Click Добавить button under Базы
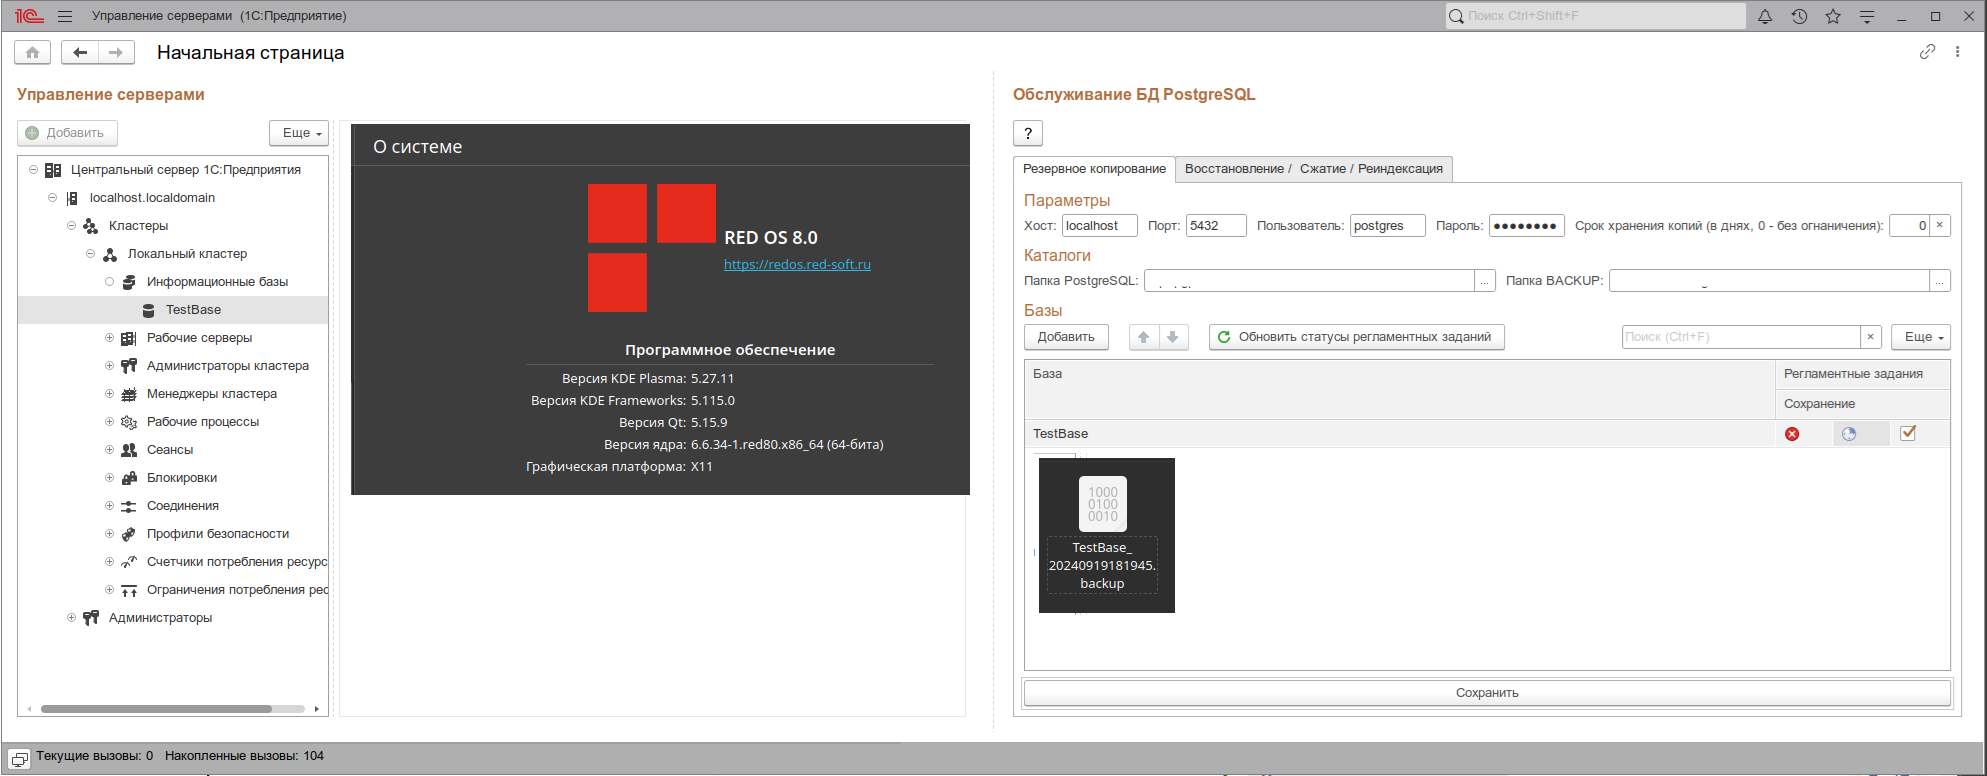1987x776 pixels. point(1066,337)
